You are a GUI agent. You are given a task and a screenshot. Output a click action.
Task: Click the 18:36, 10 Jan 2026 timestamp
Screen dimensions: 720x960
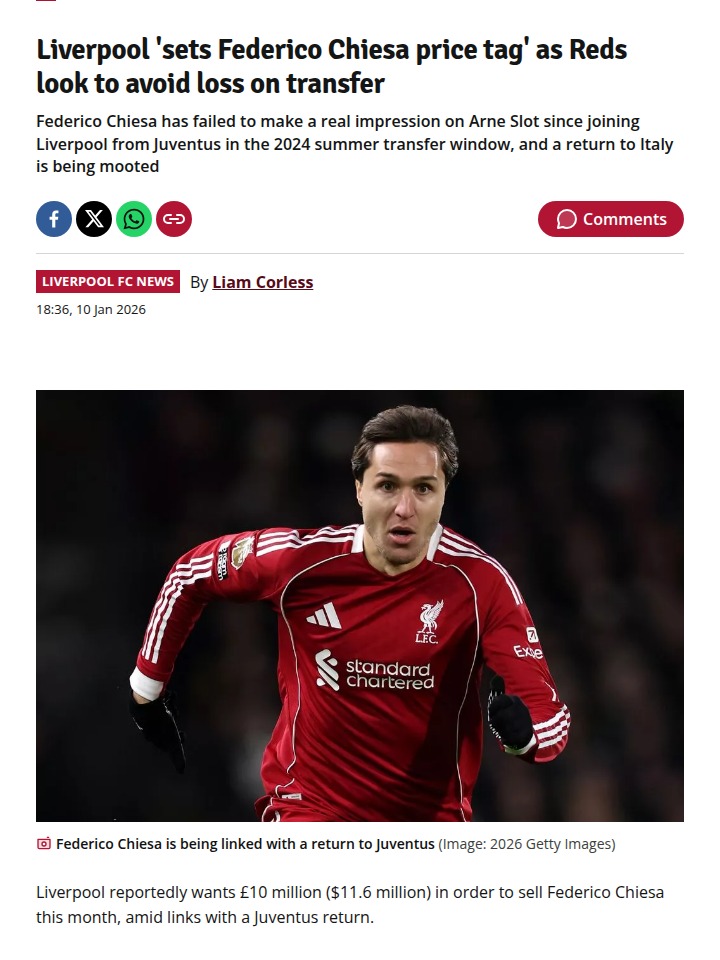91,310
